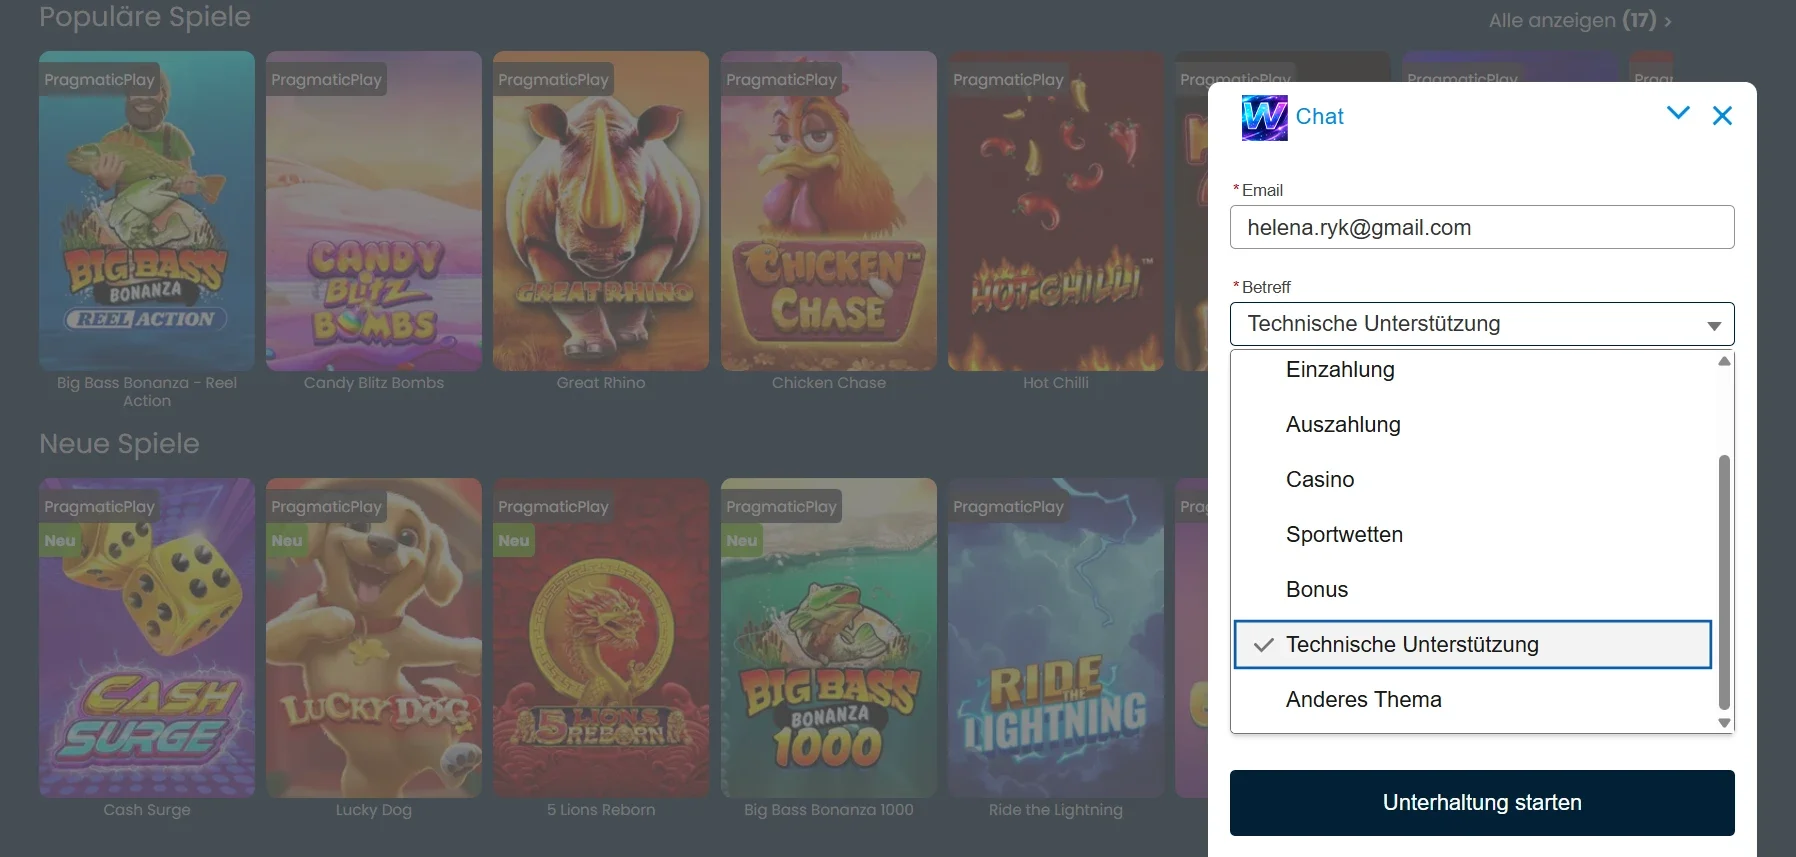
Task: Select the Hot Chilli game tile
Action: 1056,211
